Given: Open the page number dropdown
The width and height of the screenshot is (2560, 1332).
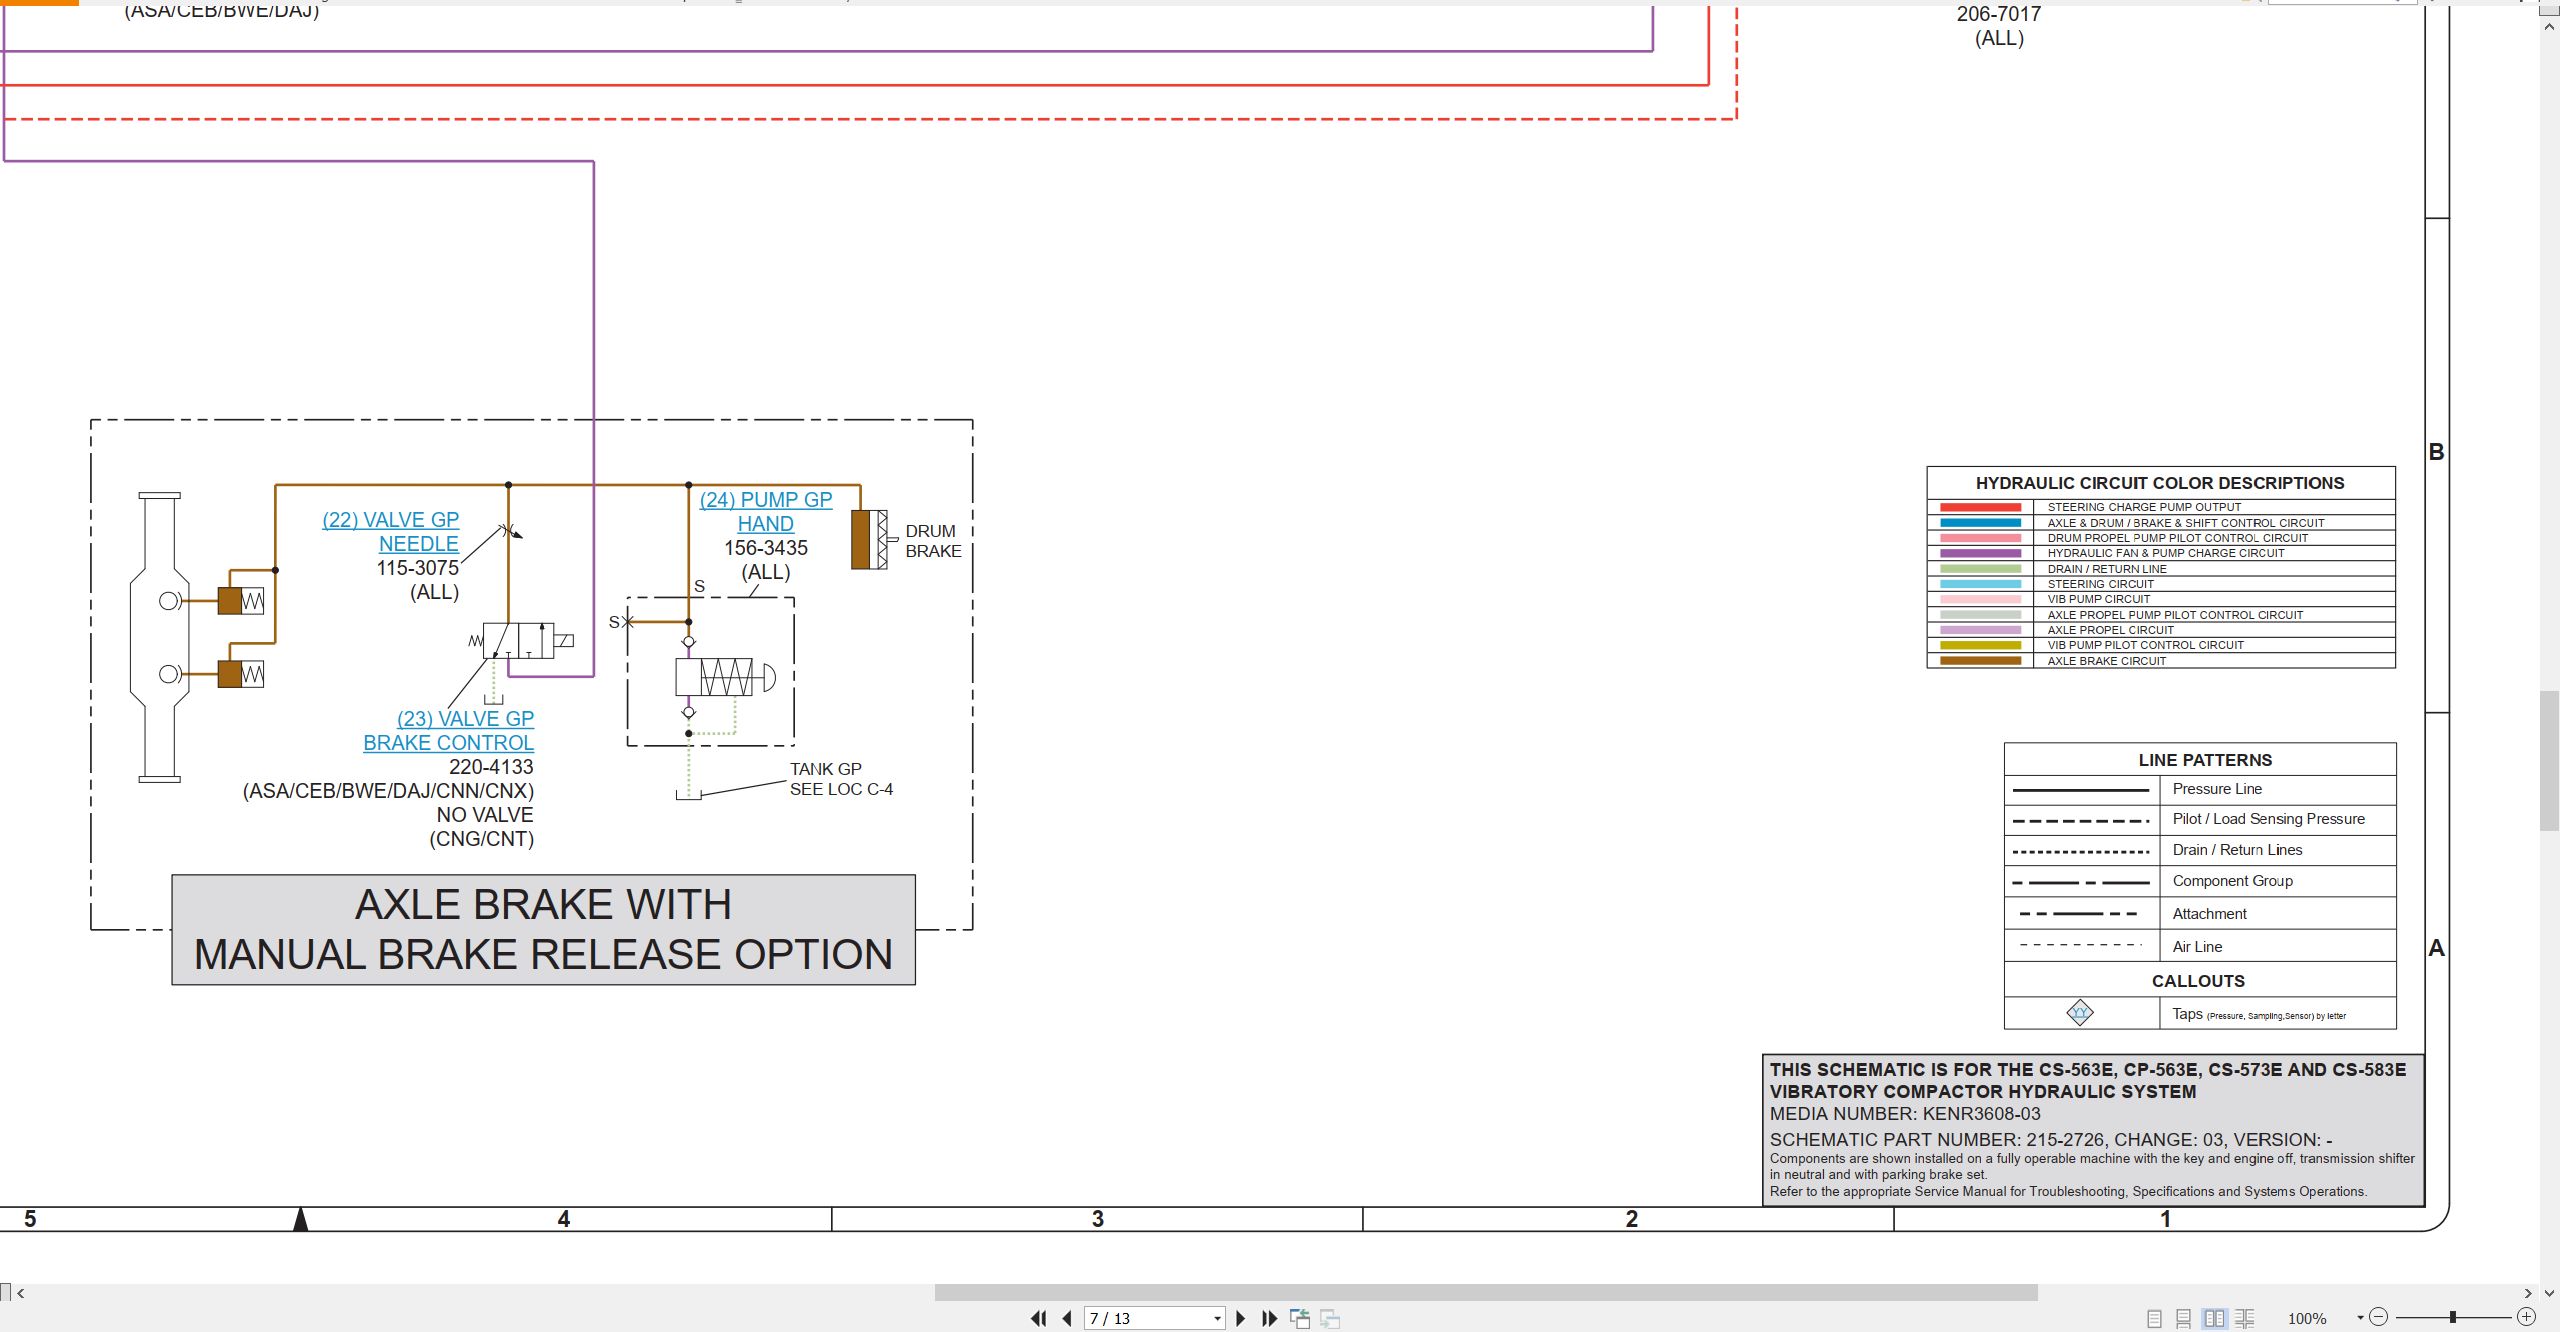Looking at the screenshot, I should pos(1217,1318).
